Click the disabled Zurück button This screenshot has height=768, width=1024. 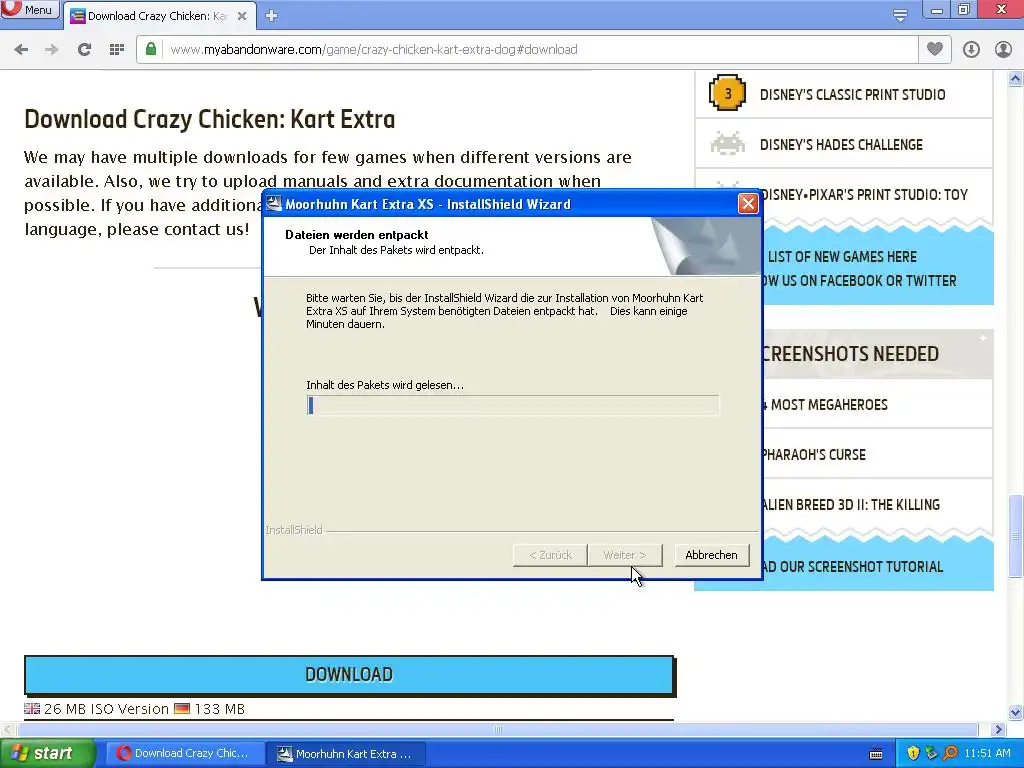[550, 555]
